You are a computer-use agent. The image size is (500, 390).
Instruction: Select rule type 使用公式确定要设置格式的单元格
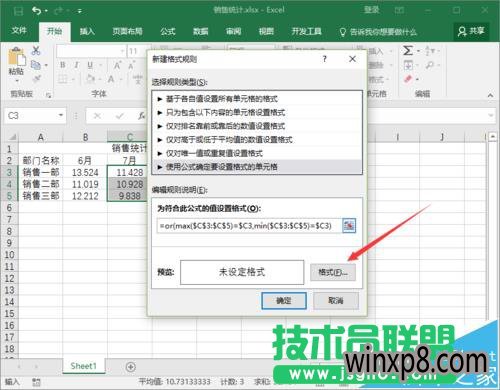[257, 167]
